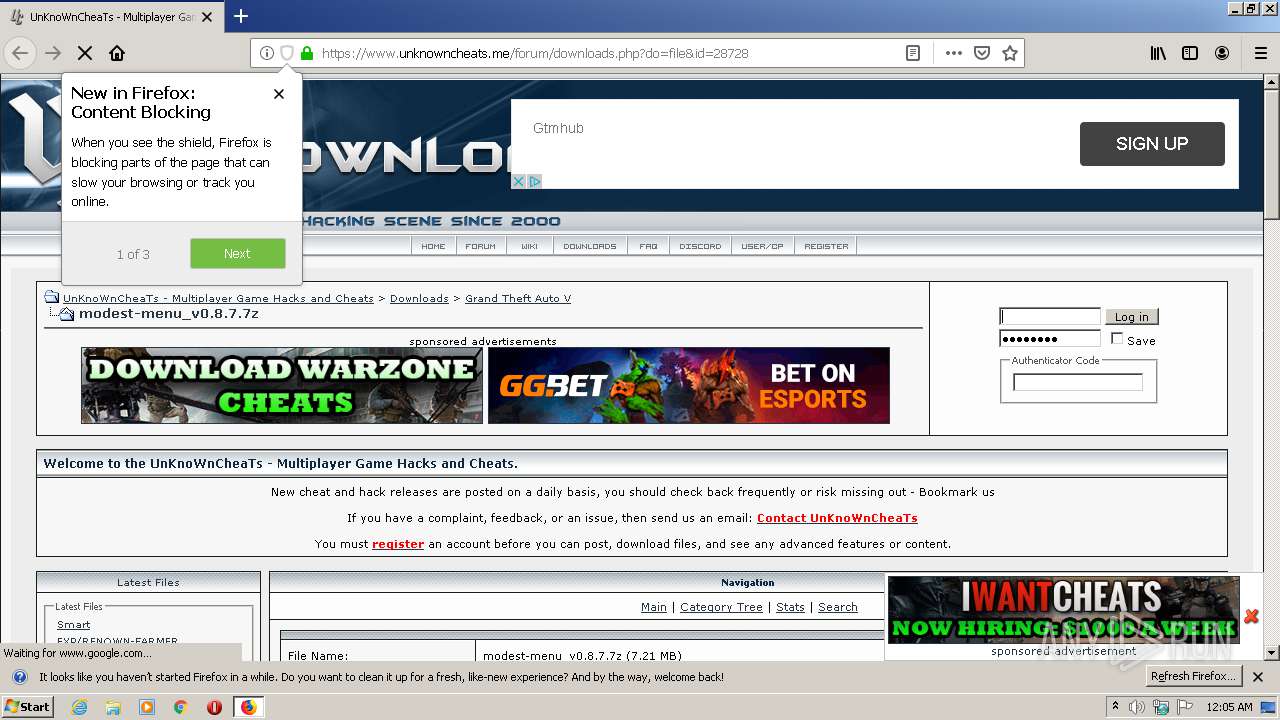Close the IWantCheats floating ad

point(1251,616)
